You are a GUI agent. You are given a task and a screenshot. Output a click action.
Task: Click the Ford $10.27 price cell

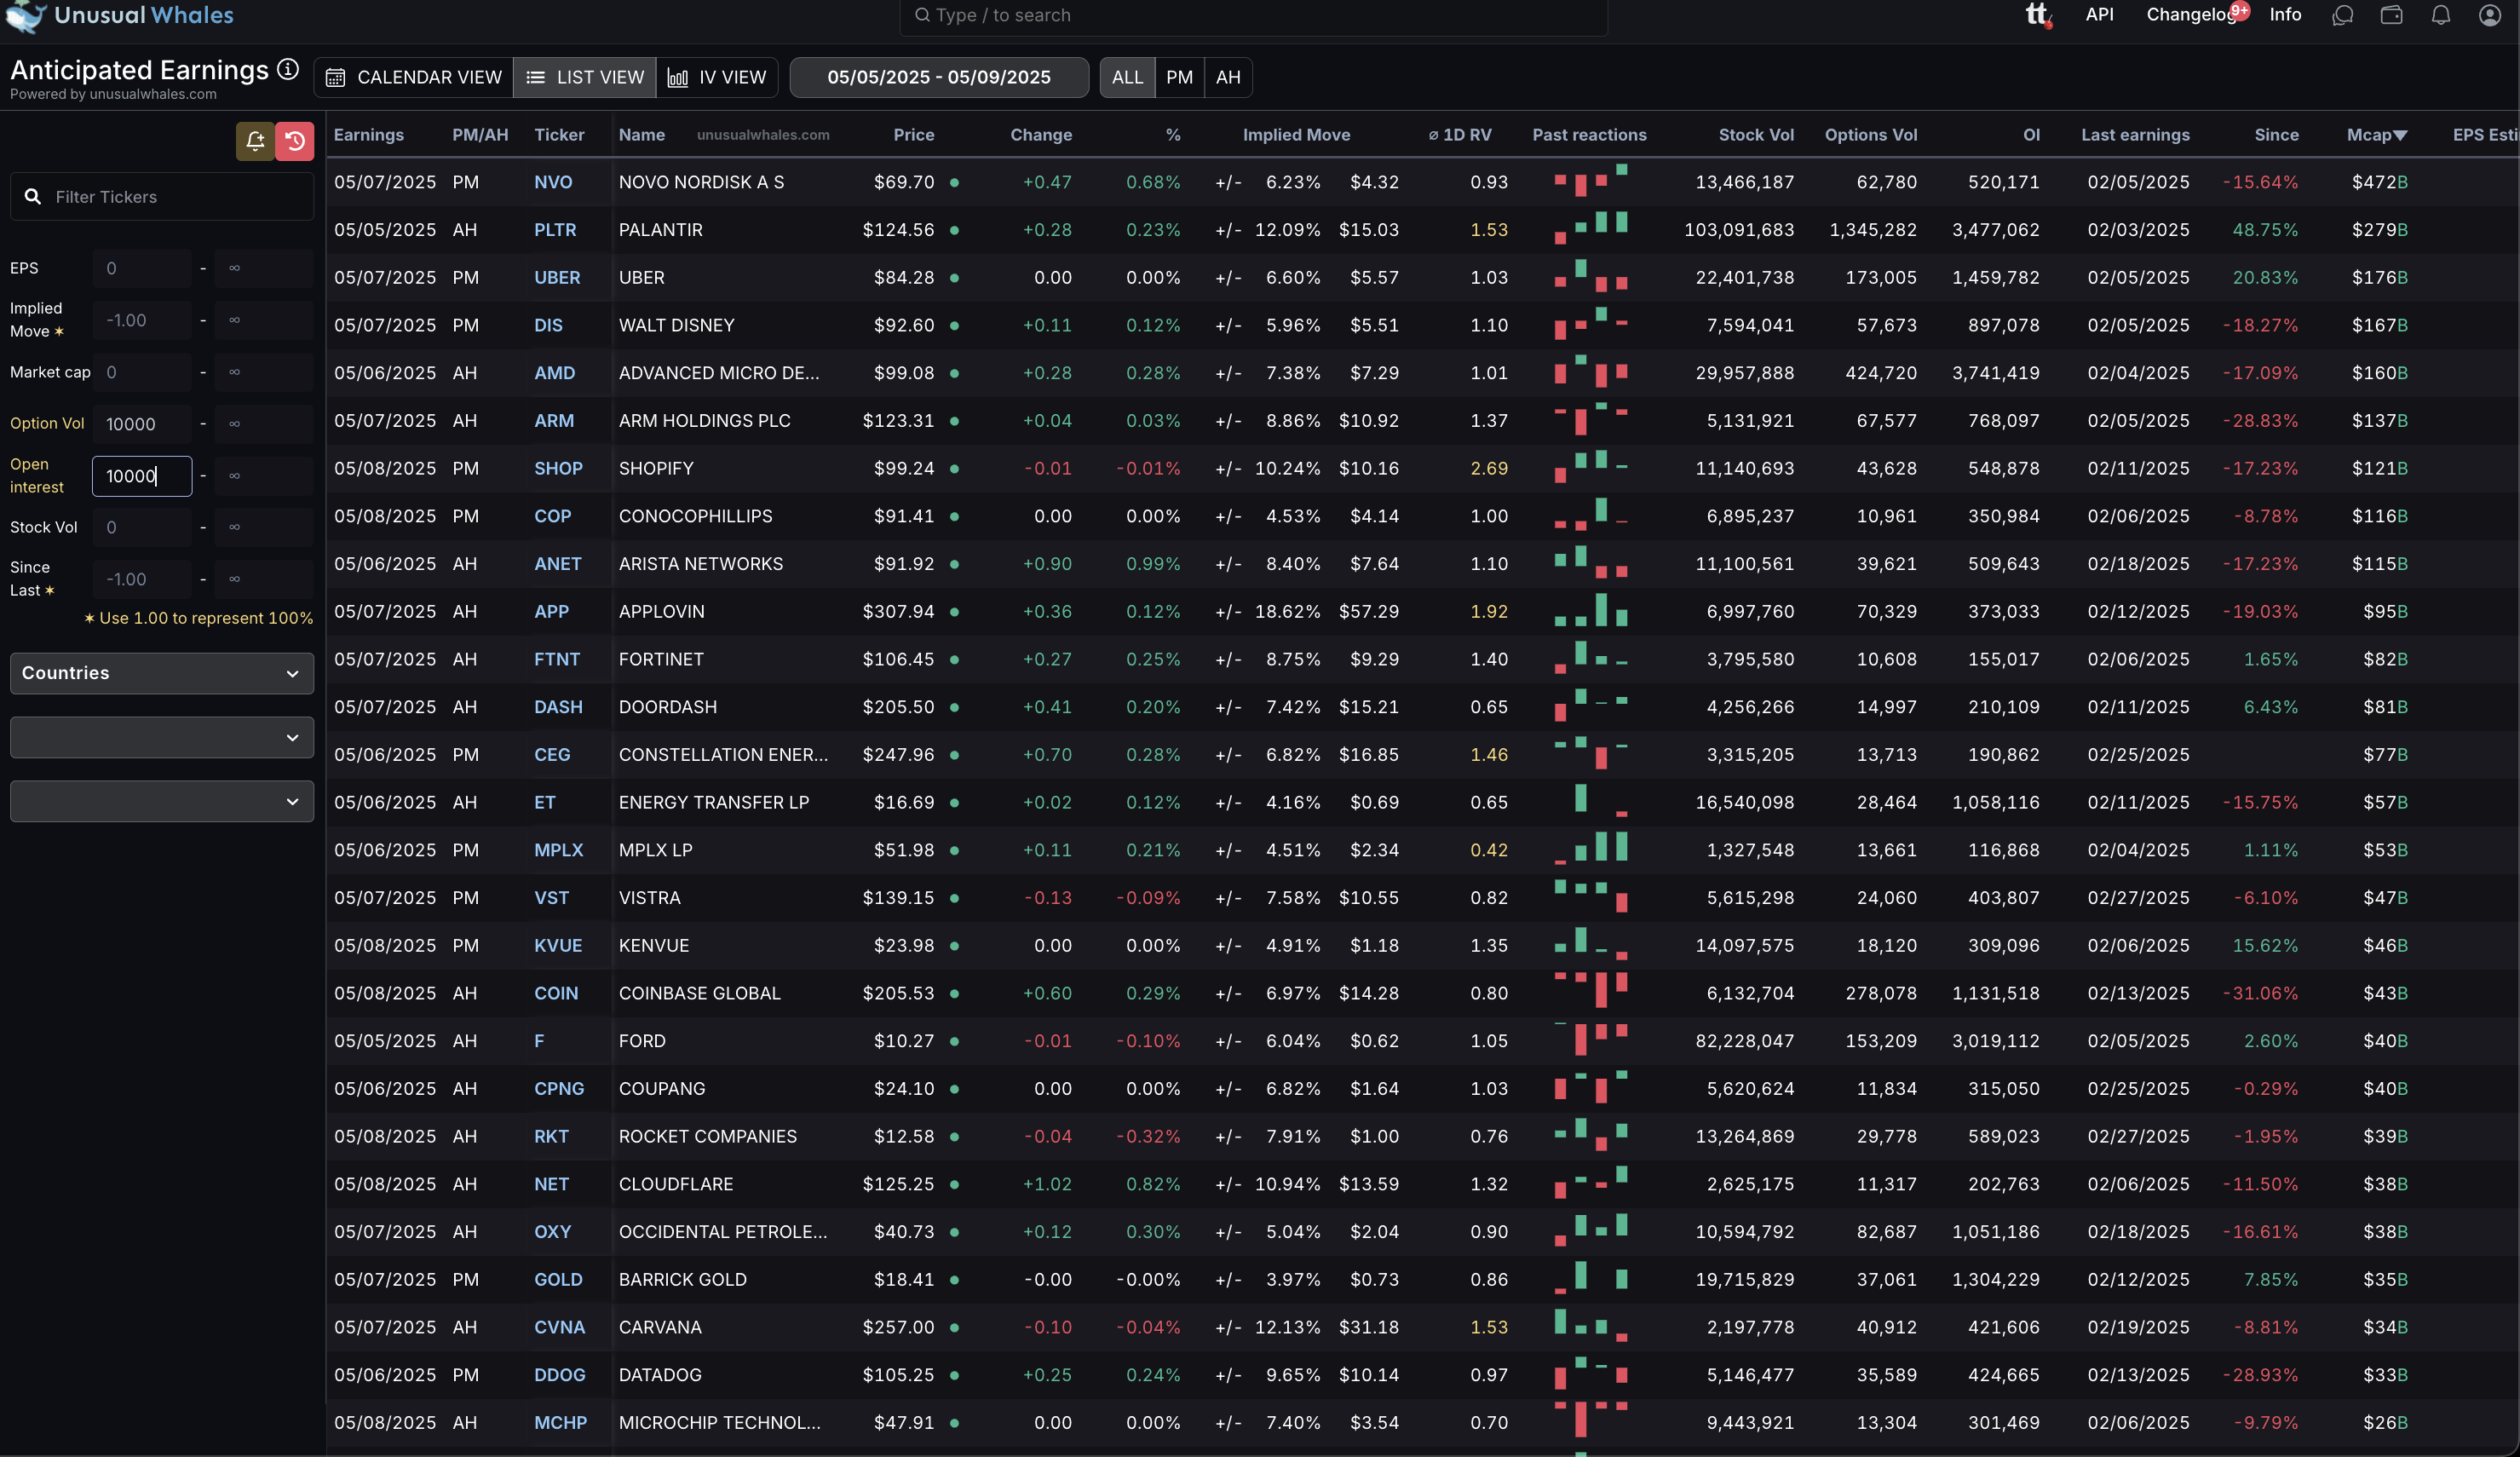(904, 1041)
